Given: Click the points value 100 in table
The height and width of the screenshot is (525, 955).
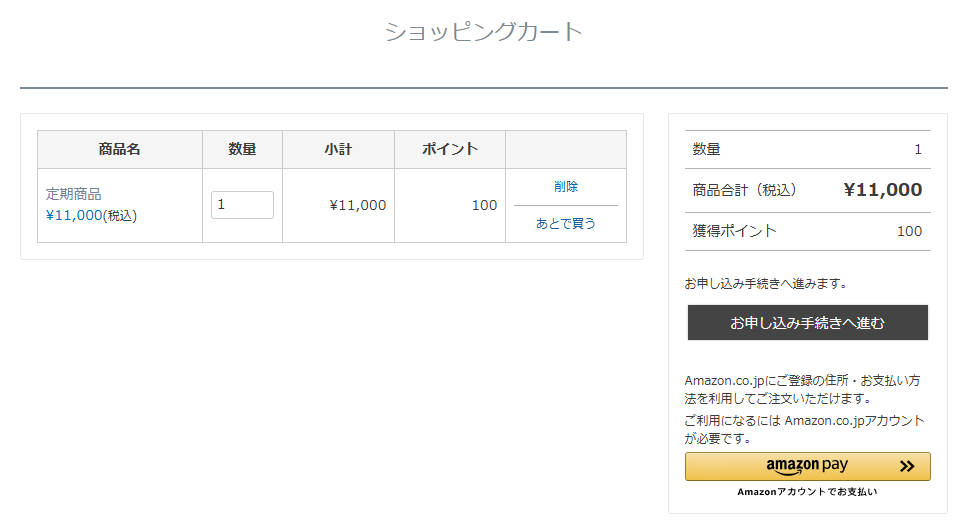Looking at the screenshot, I should pos(484,205).
